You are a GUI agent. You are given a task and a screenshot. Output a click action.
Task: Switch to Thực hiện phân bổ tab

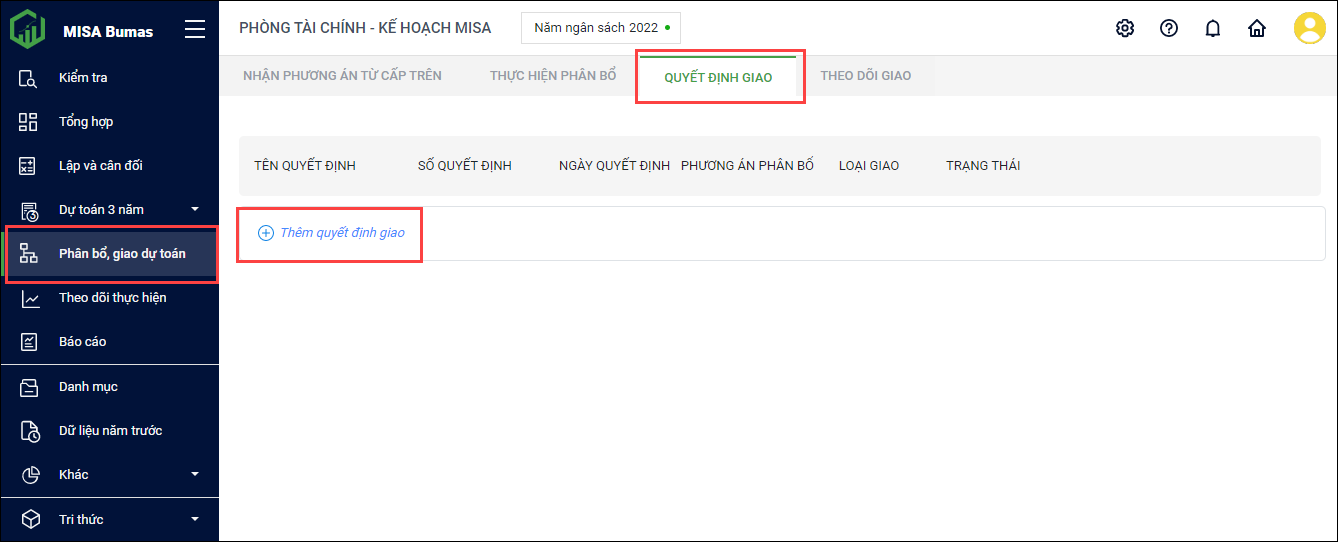click(553, 76)
